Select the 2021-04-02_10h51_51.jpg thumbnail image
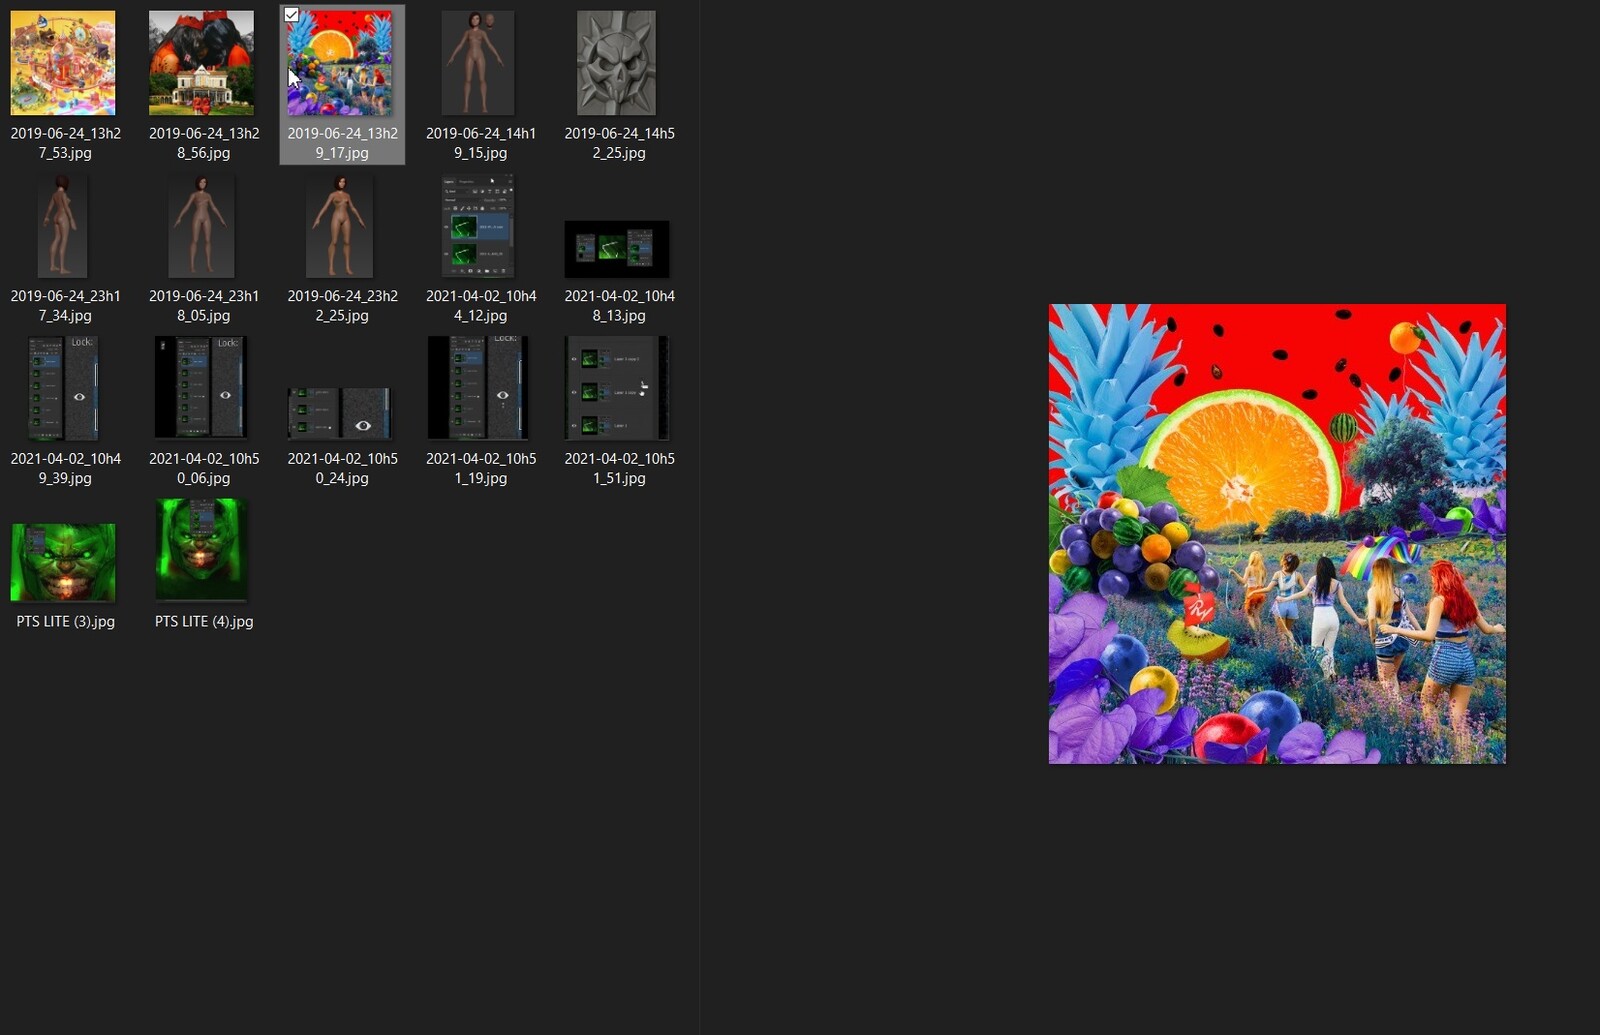1600x1035 pixels. [617, 388]
